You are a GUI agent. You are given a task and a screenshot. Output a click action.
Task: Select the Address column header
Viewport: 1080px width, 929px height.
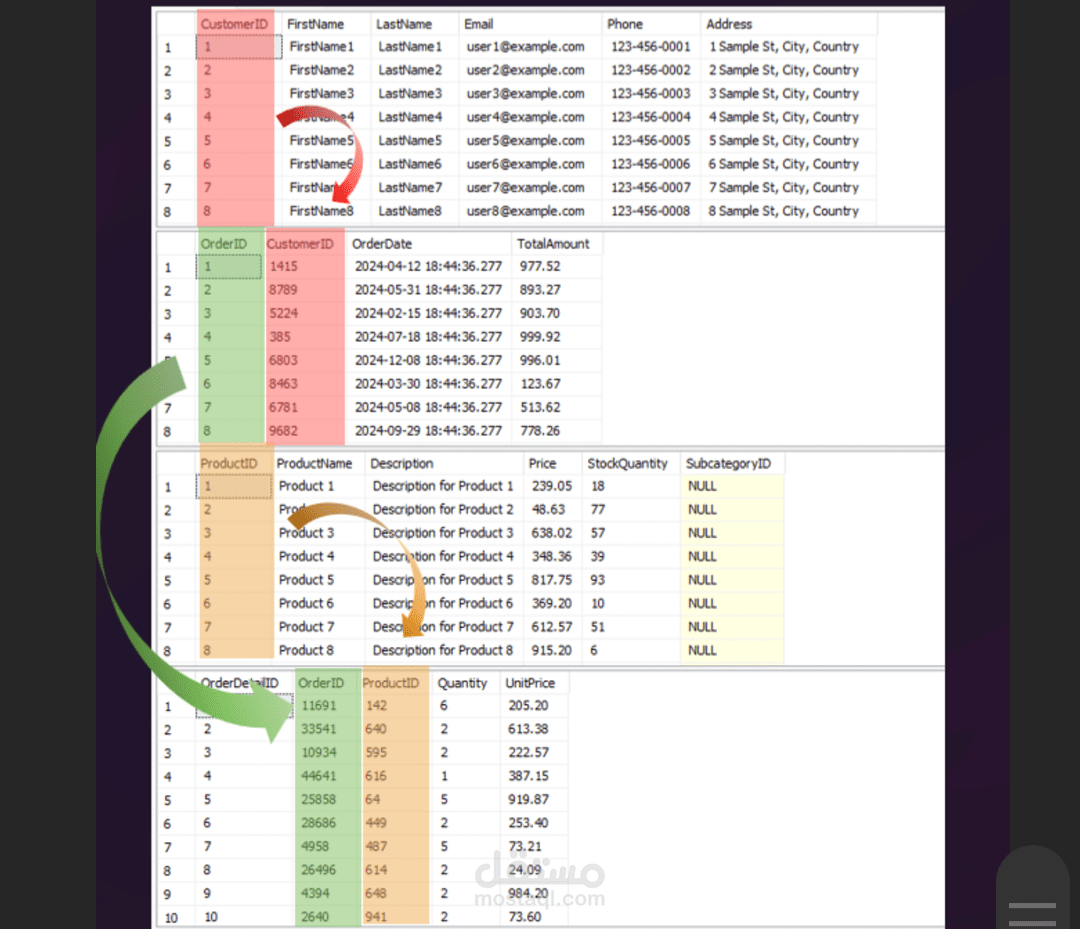(x=729, y=24)
